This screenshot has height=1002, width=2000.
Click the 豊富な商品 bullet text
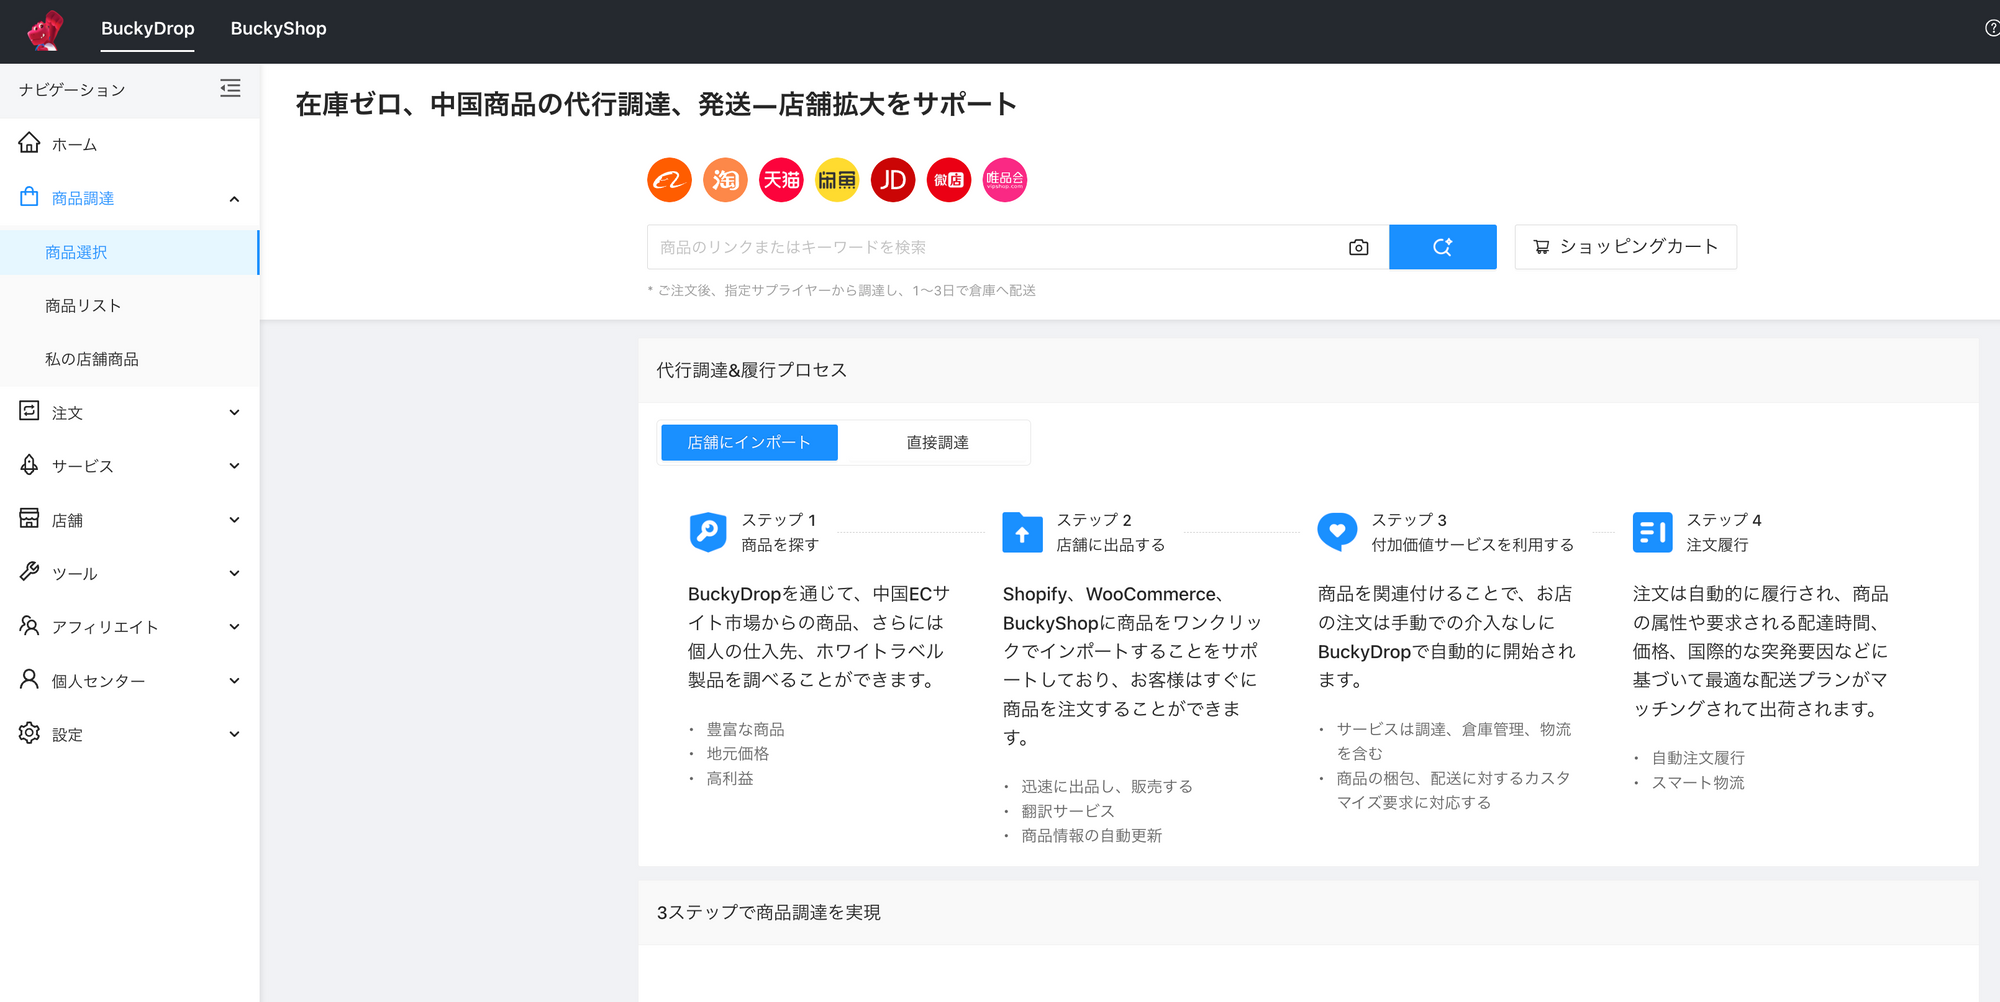pos(745,729)
